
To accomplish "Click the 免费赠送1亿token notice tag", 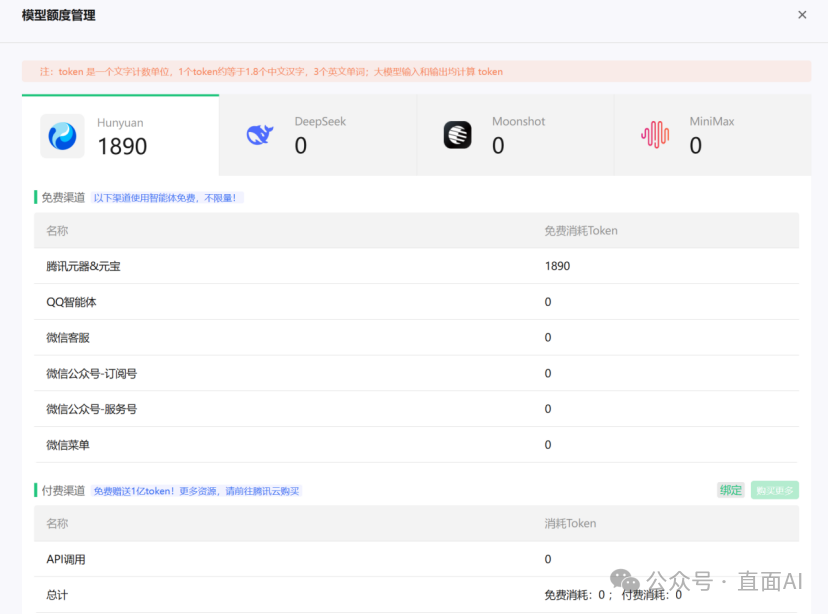I will point(196,491).
